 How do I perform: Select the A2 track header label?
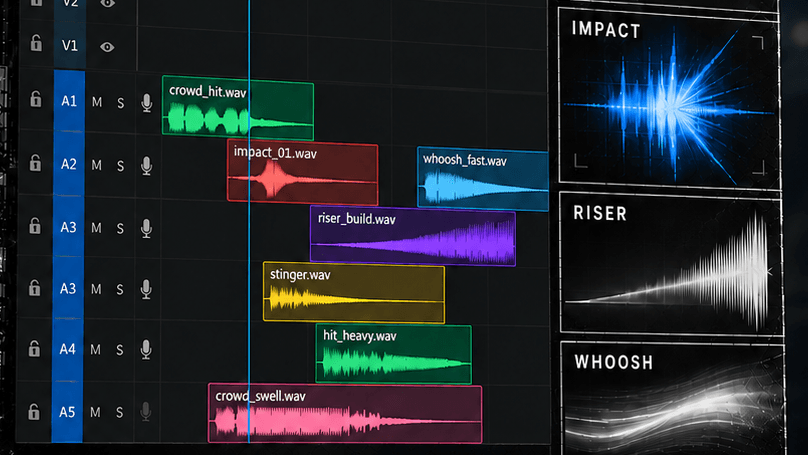[x=69, y=164]
